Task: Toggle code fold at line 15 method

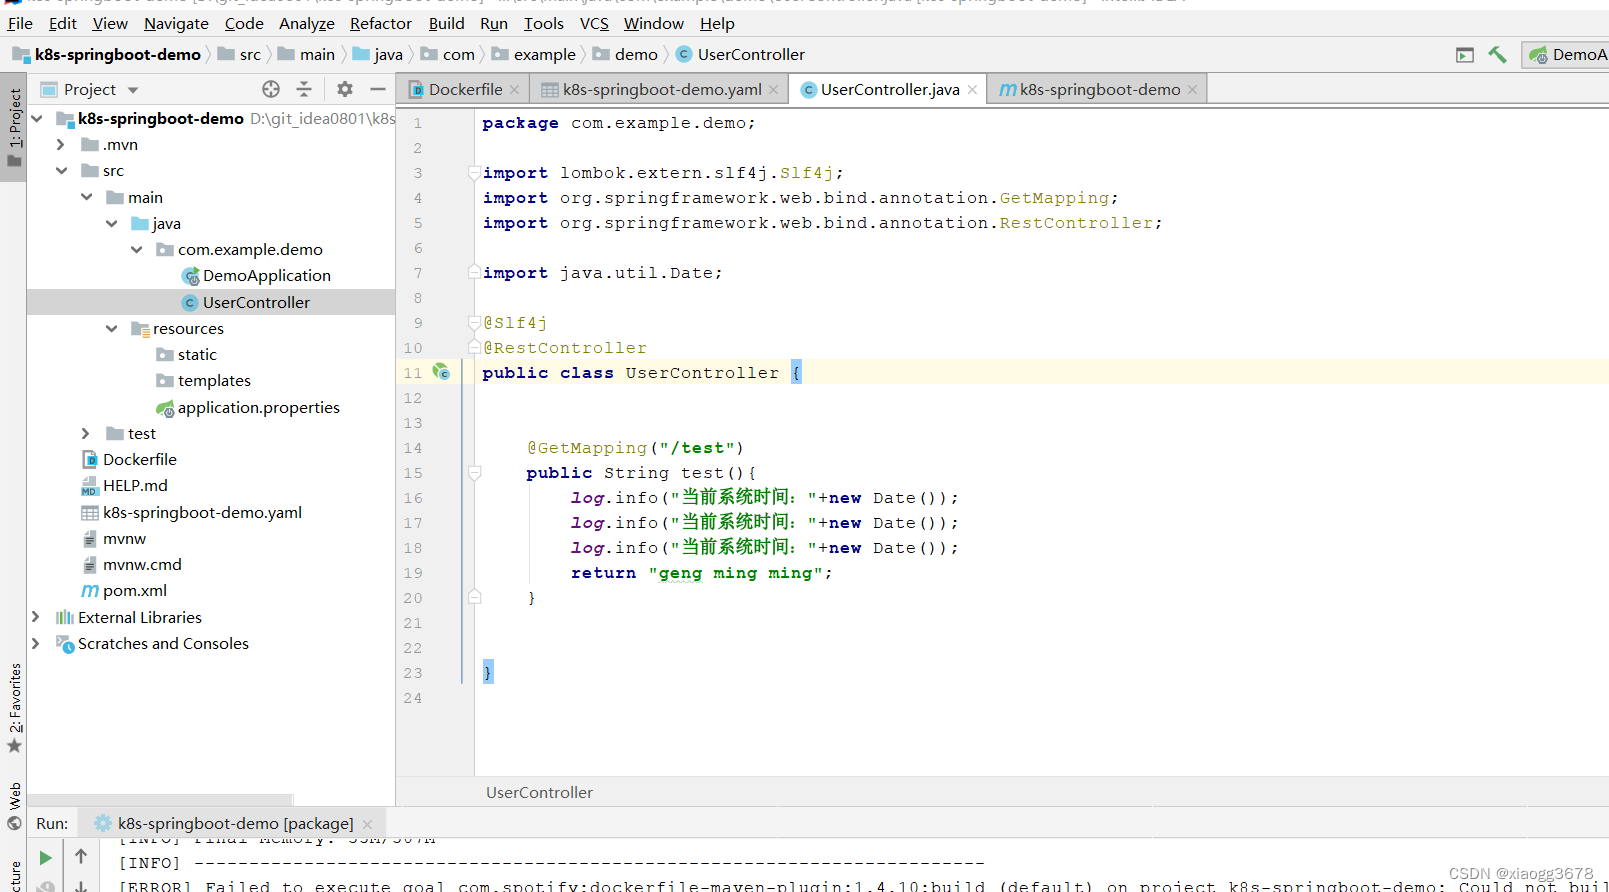Action: 475,472
